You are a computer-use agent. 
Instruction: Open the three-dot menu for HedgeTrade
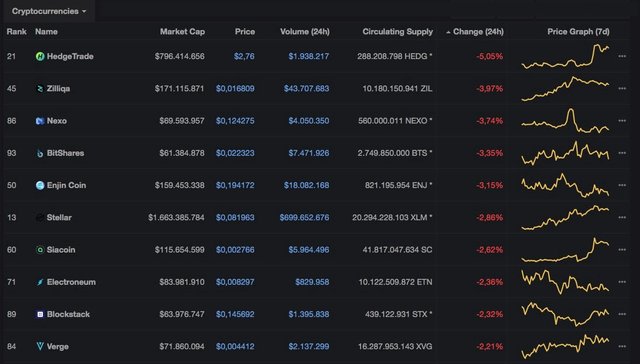click(622, 56)
